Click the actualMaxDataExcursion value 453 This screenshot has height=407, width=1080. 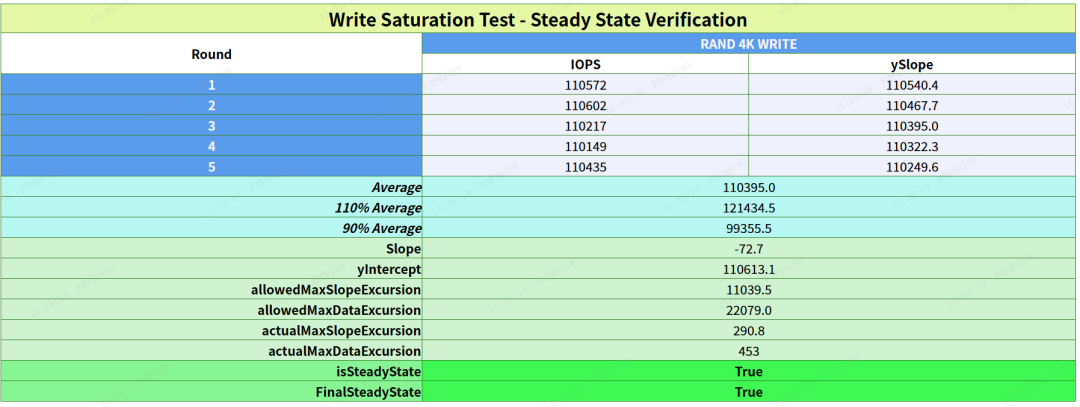(748, 351)
